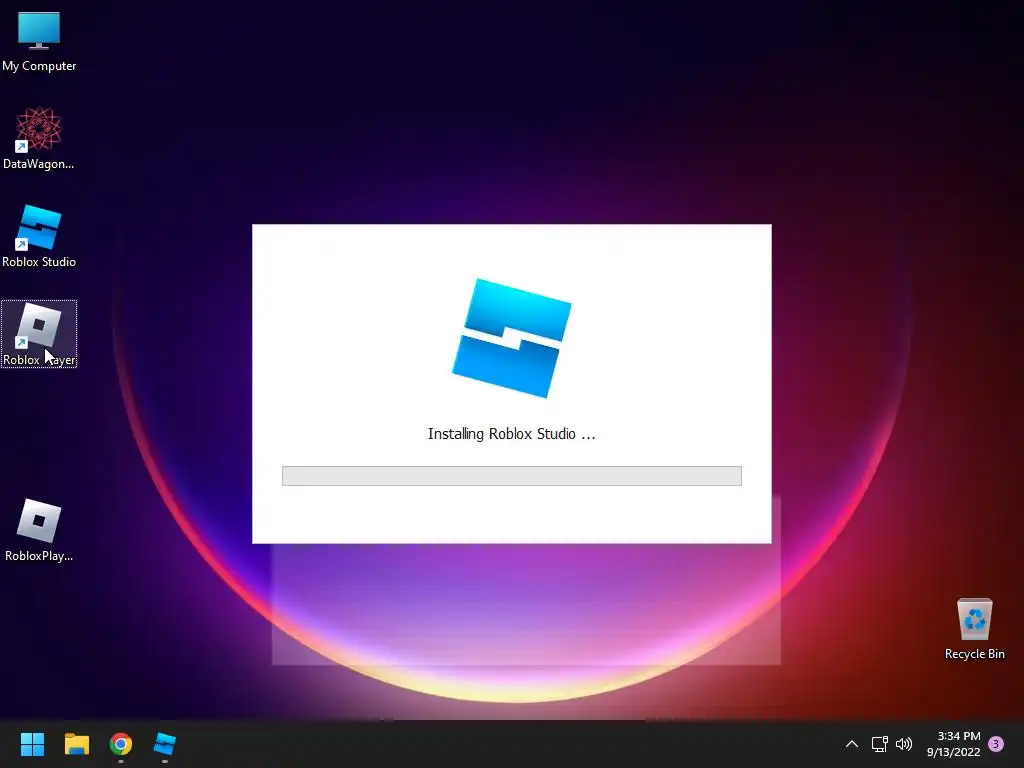Select the DataWagon desktop shortcut
Viewport: 1024px width, 768px height.
39,138
